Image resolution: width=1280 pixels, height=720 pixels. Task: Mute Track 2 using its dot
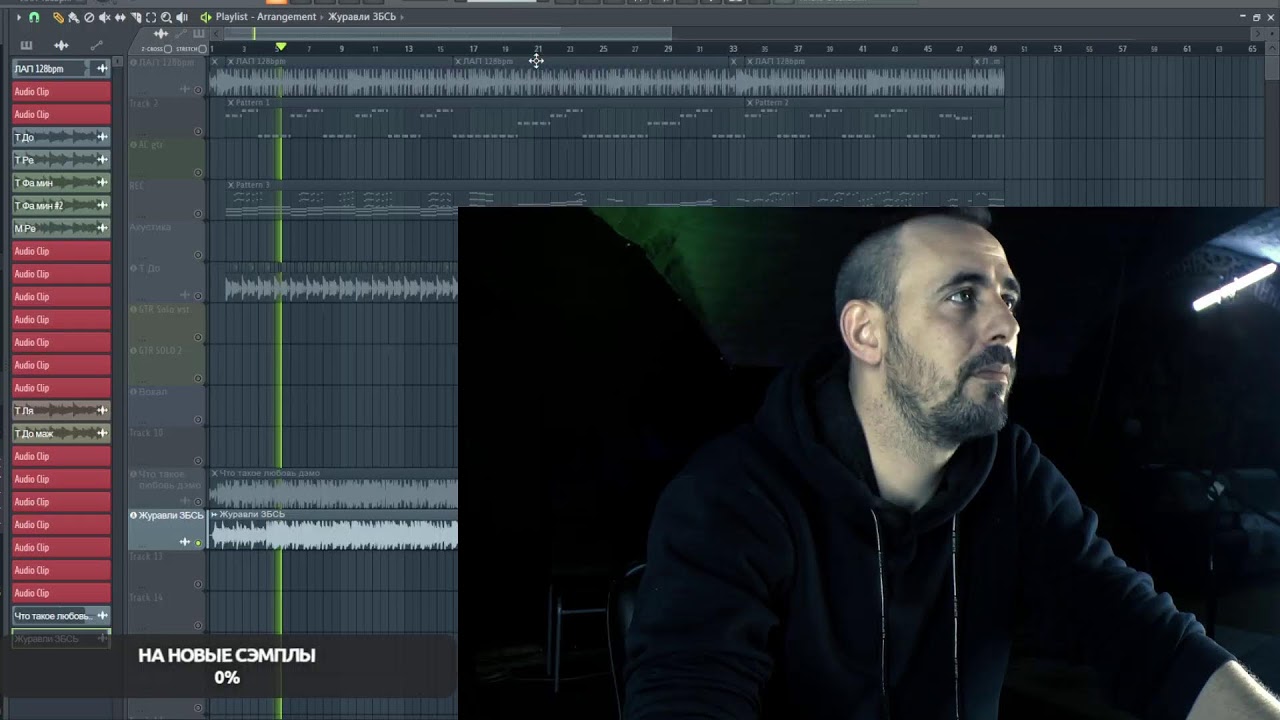pyautogui.click(x=198, y=131)
